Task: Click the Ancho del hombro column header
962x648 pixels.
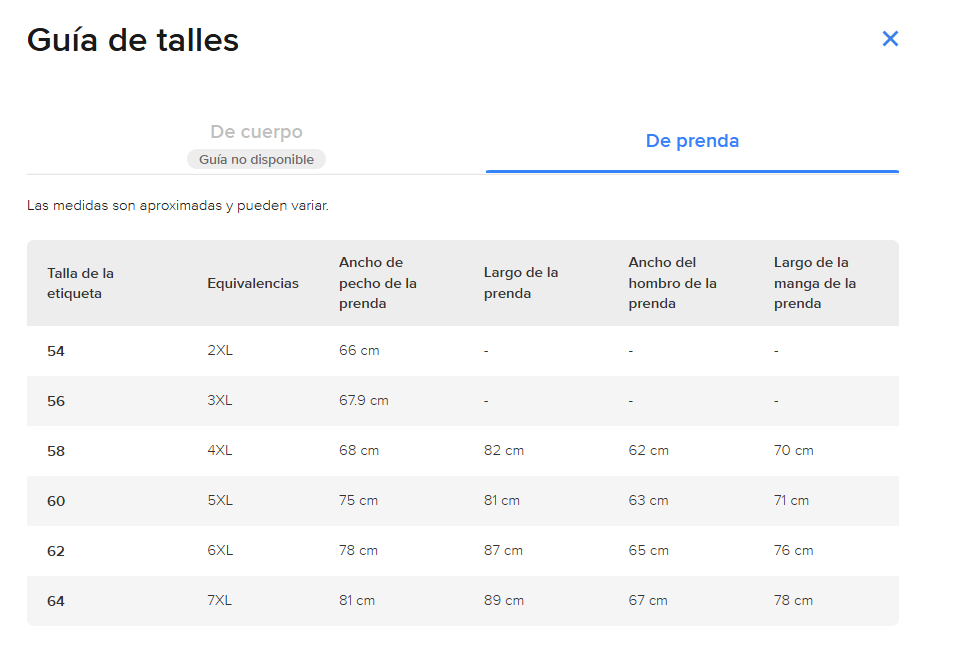Action: pyautogui.click(x=672, y=283)
